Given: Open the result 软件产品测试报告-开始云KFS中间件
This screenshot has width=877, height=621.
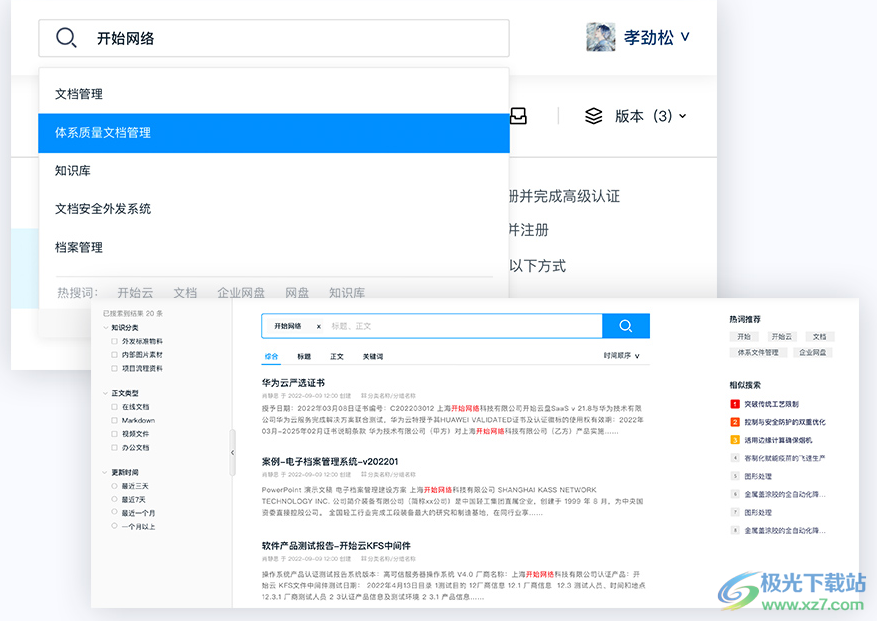Looking at the screenshot, I should click(x=336, y=545).
